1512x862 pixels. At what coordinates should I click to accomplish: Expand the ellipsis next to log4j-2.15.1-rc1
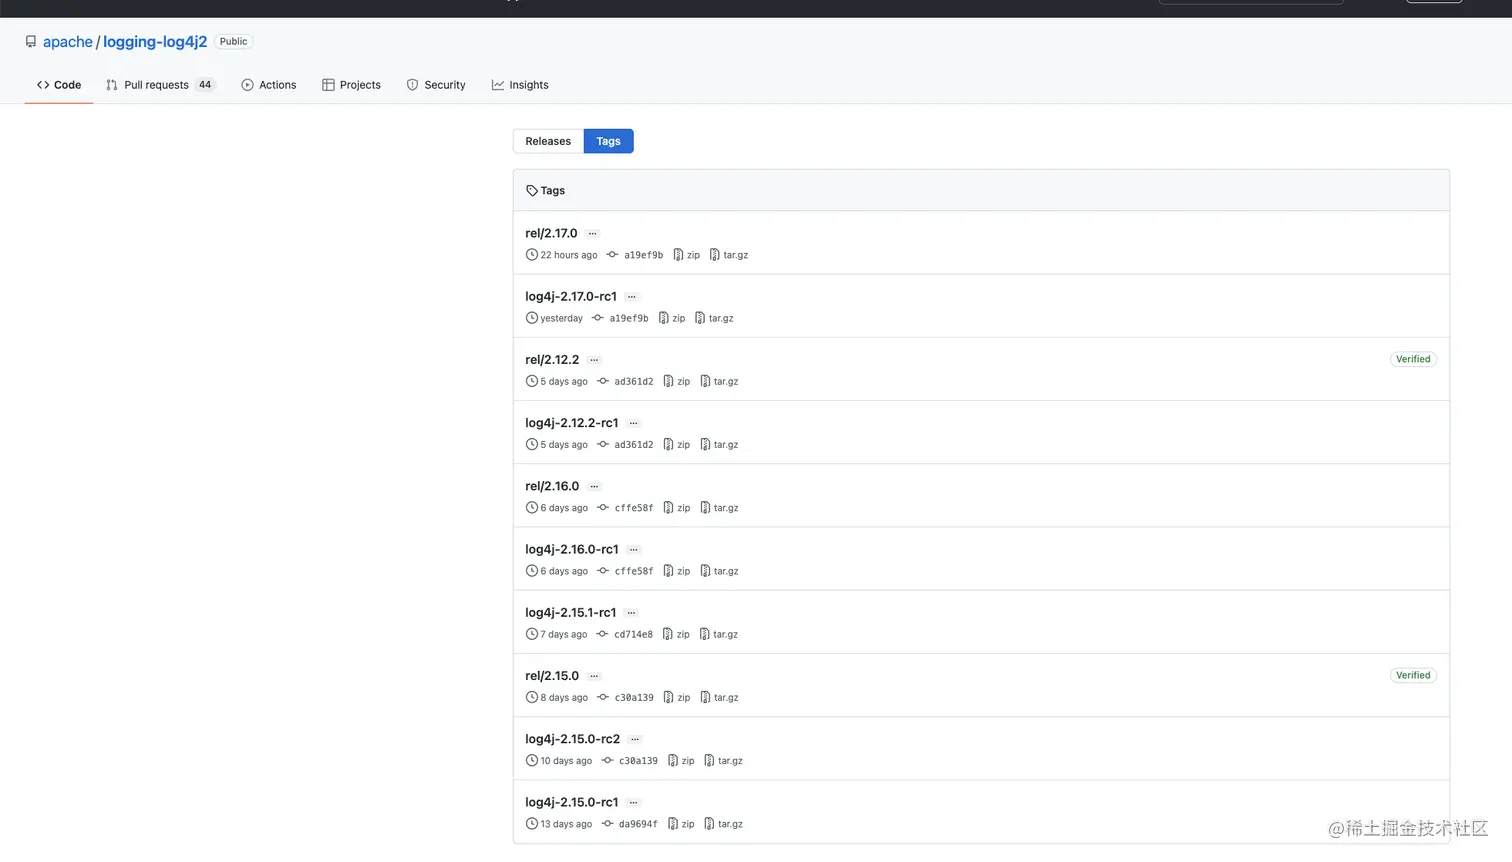tap(631, 613)
